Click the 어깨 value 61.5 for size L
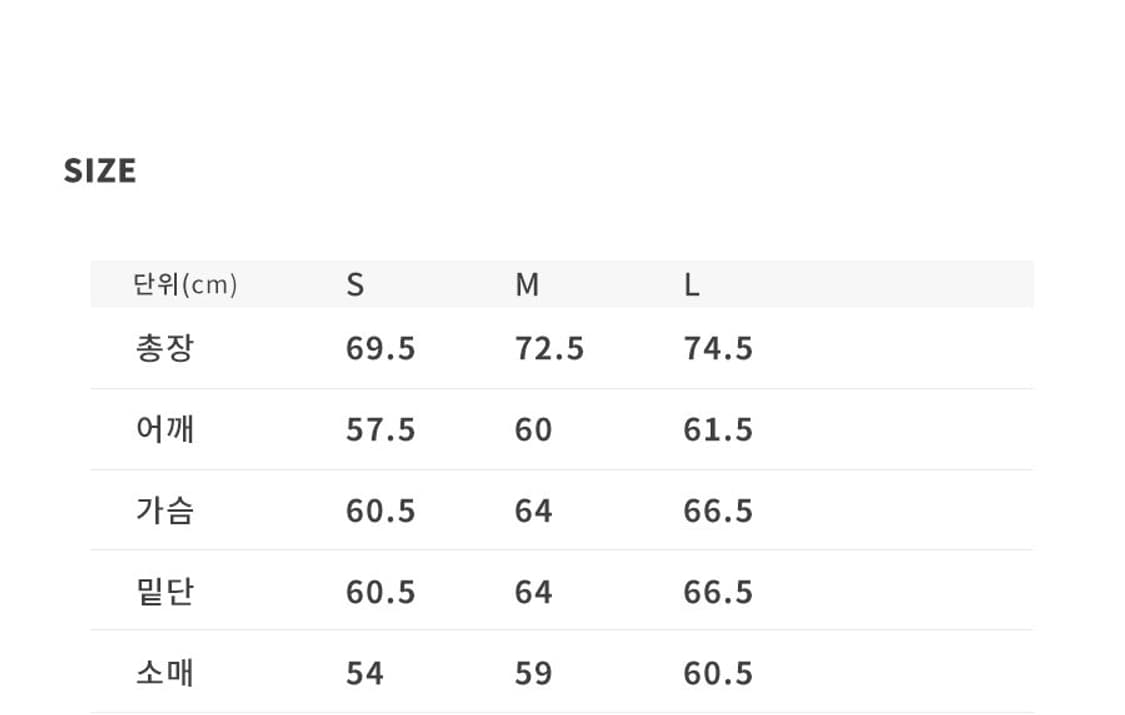 [718, 429]
